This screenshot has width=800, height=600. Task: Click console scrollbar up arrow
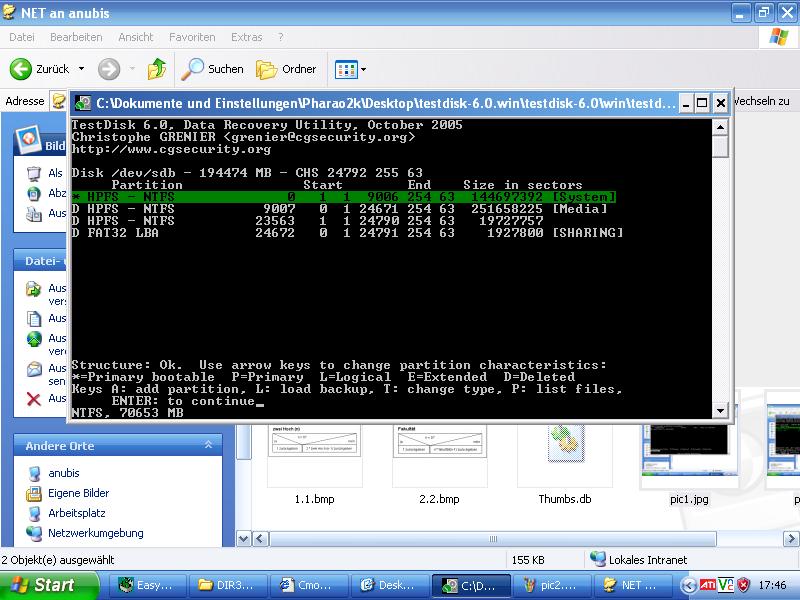tap(720, 127)
